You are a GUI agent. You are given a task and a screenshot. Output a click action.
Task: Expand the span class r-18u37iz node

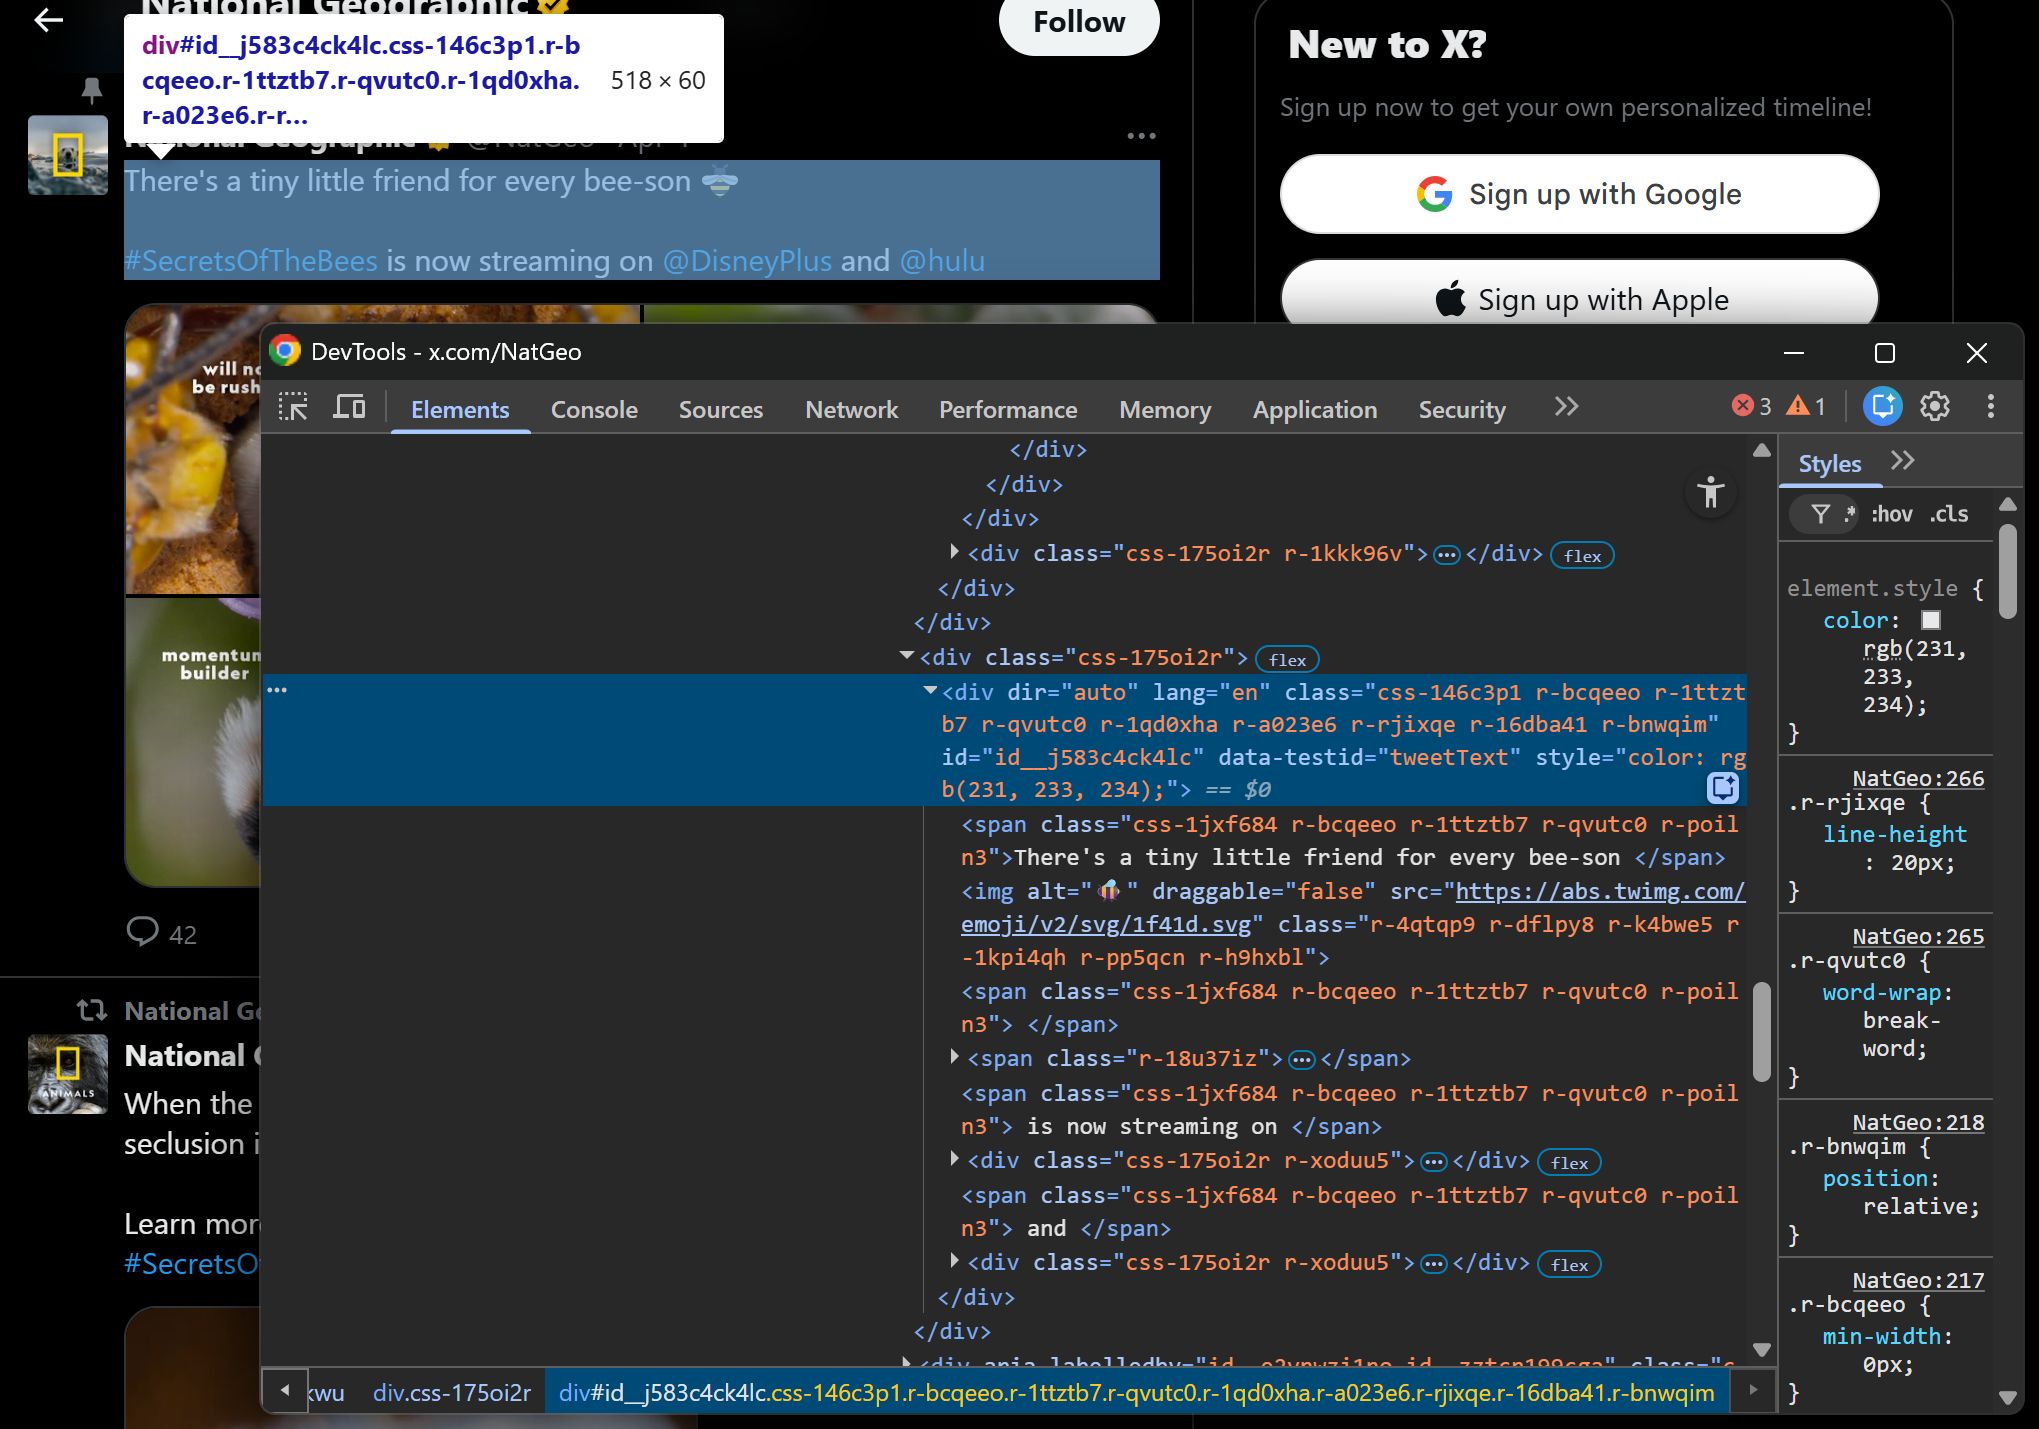[955, 1057]
